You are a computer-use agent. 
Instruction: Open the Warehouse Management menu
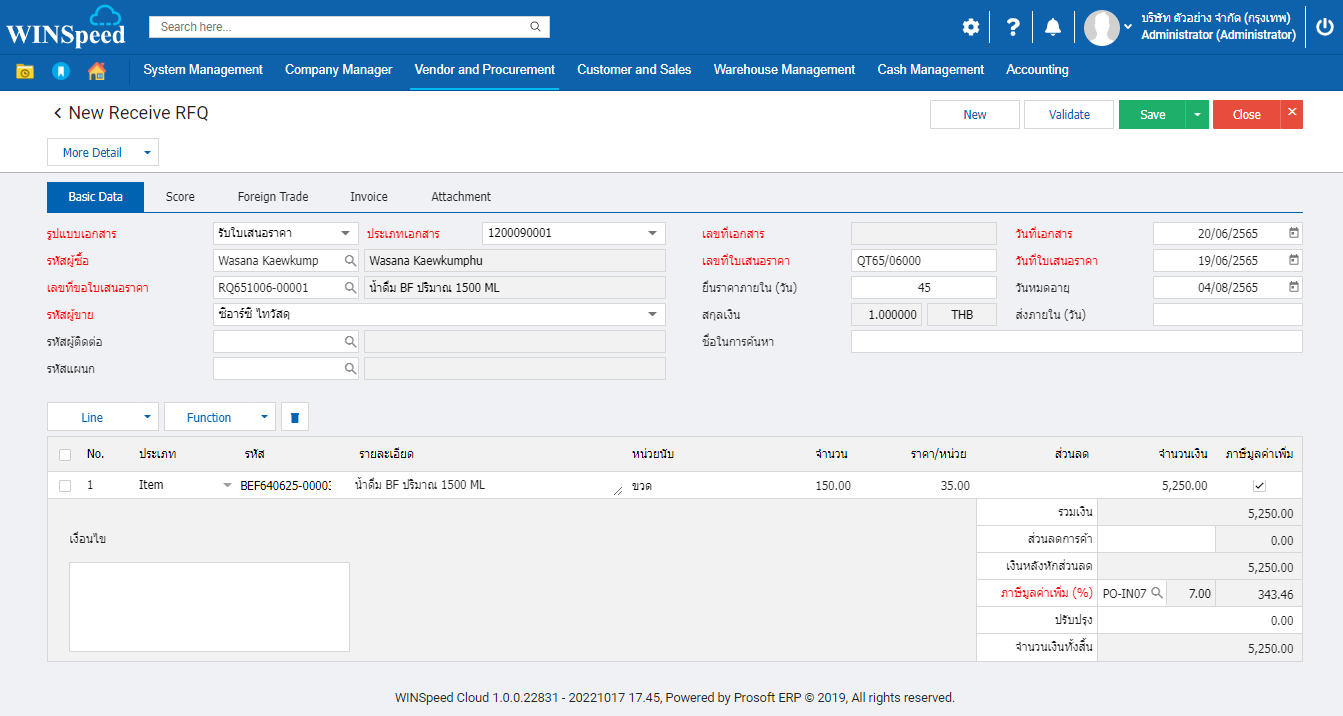point(784,70)
